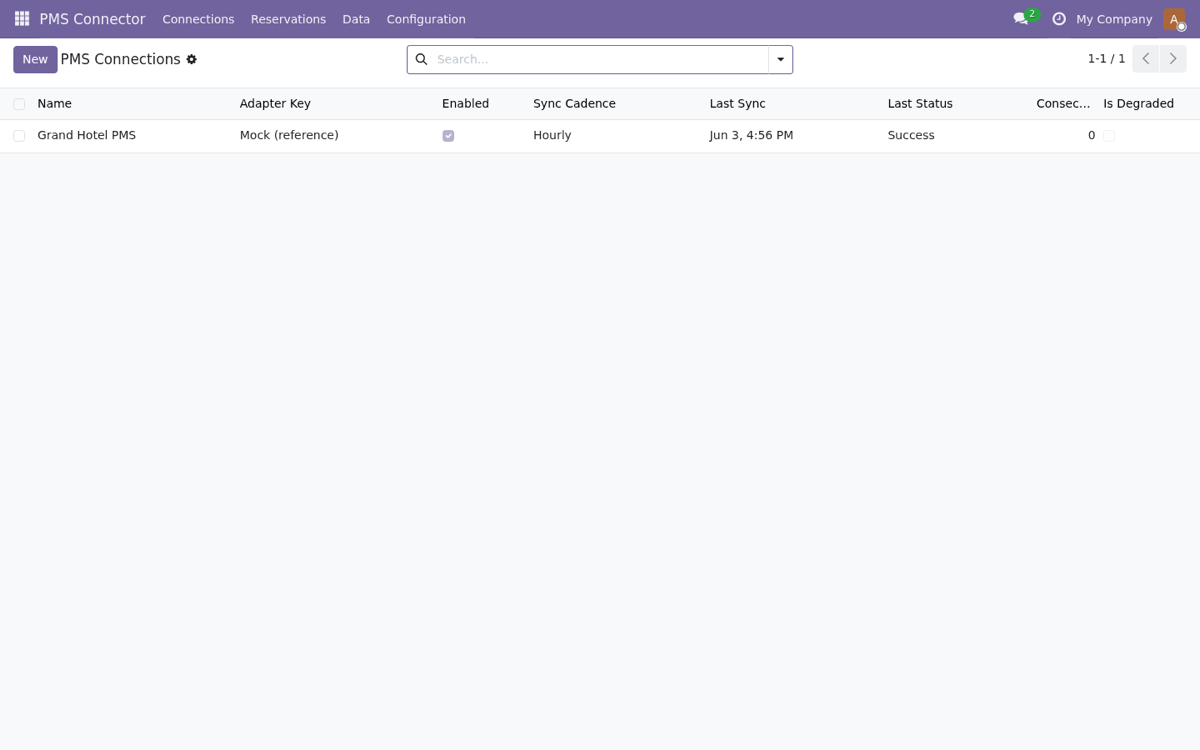The width and height of the screenshot is (1200, 750).
Task: Sort by the Consec... column header
Action: 1063,104
